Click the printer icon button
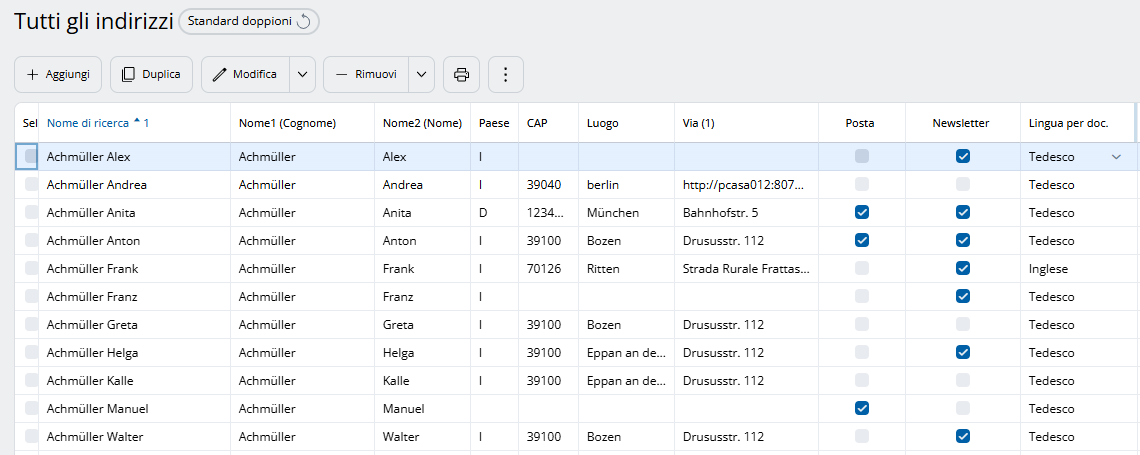The height and width of the screenshot is (455, 1140). (461, 75)
